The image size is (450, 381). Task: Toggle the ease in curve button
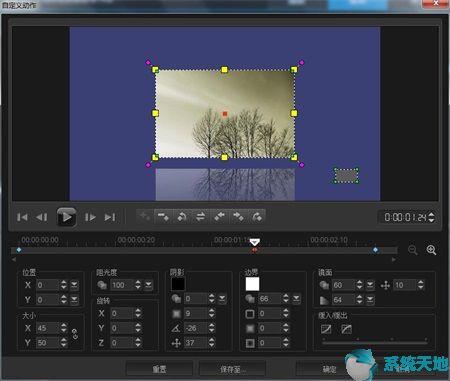tap(326, 329)
